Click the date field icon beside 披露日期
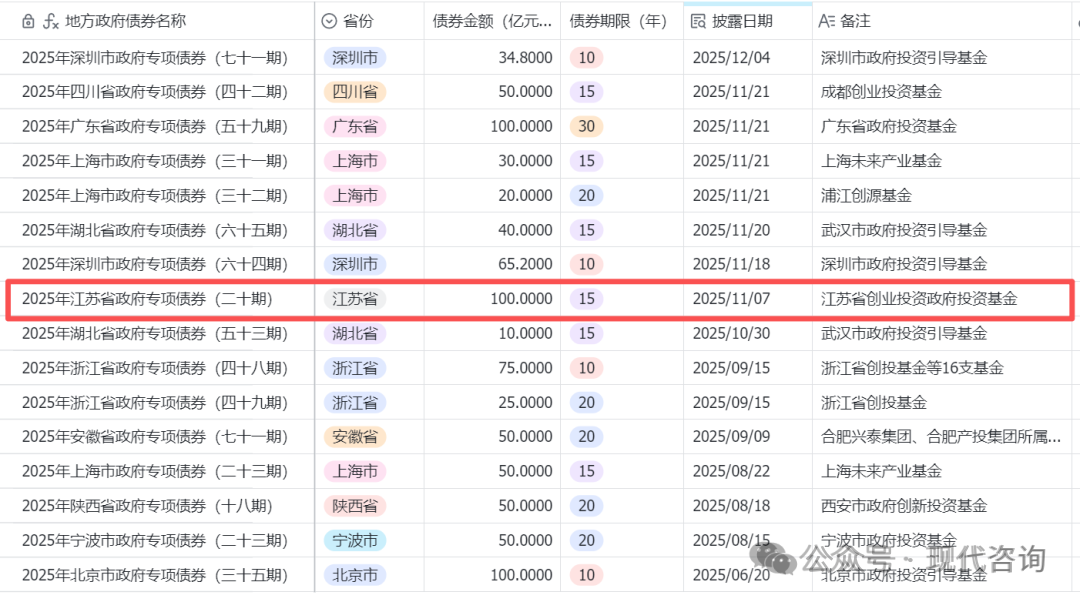This screenshot has height=602, width=1080. click(698, 21)
